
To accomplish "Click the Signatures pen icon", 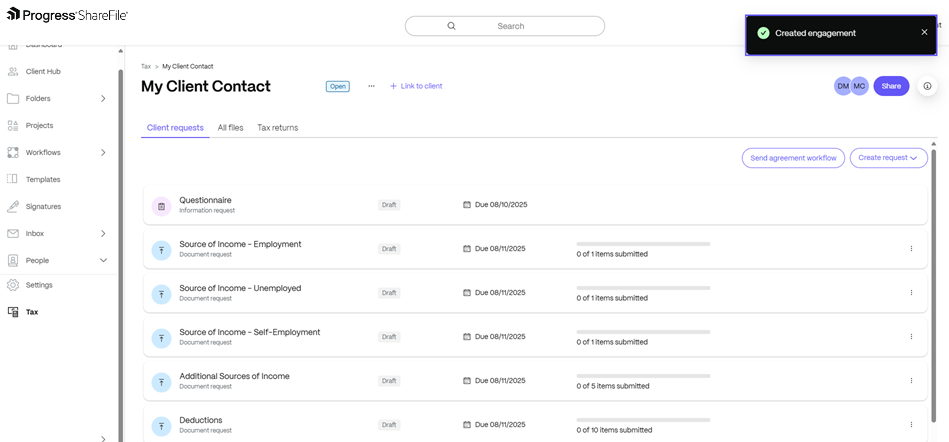I will (13, 206).
